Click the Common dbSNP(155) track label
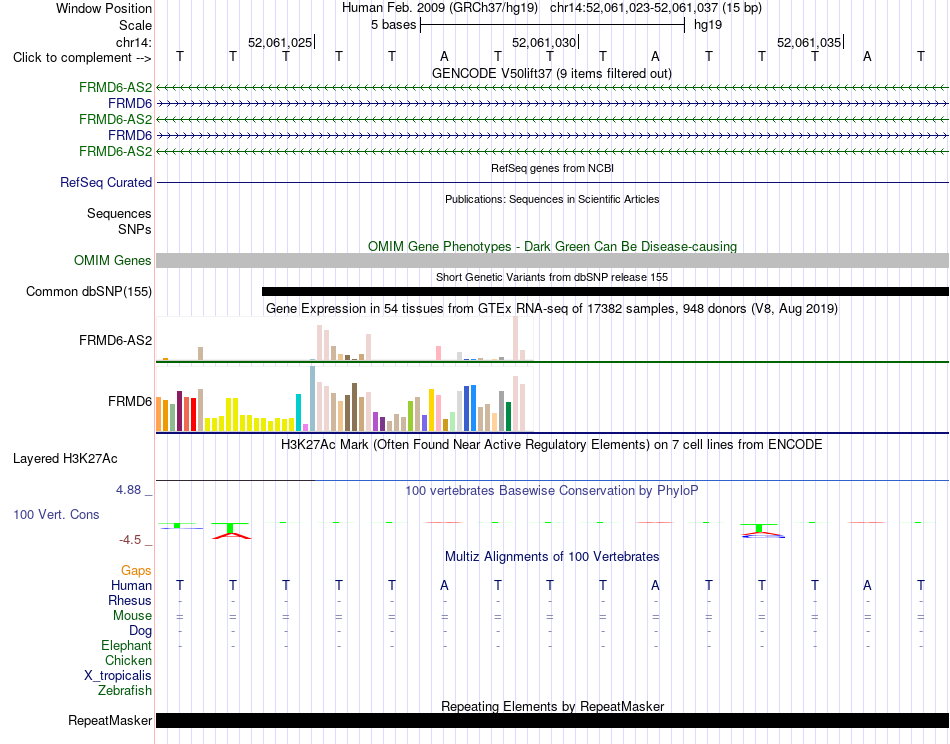 89,291
